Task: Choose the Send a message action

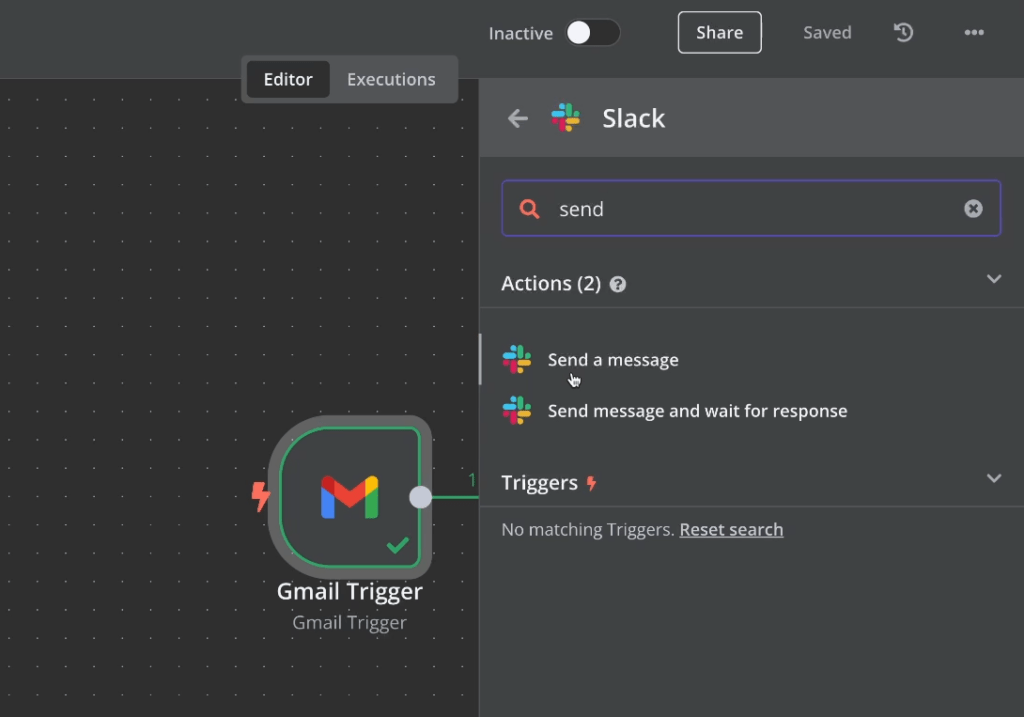Action: pos(613,360)
